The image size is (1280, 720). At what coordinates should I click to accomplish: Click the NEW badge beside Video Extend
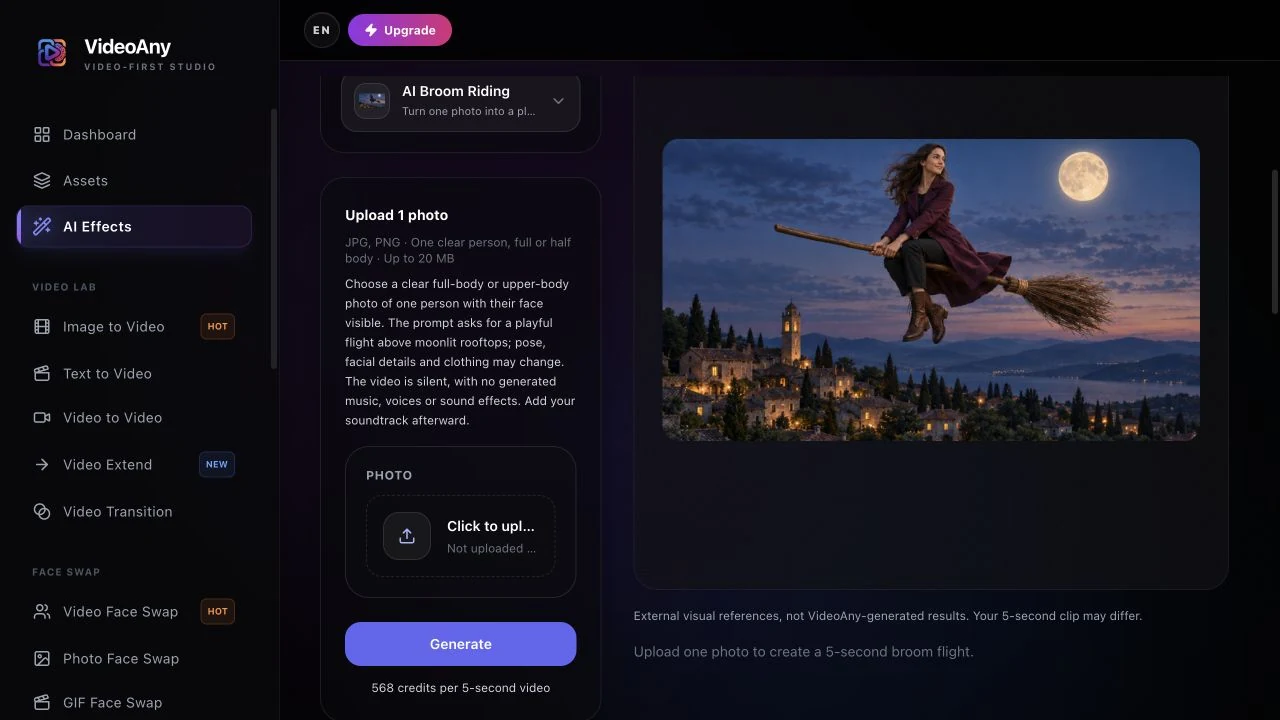pos(217,465)
